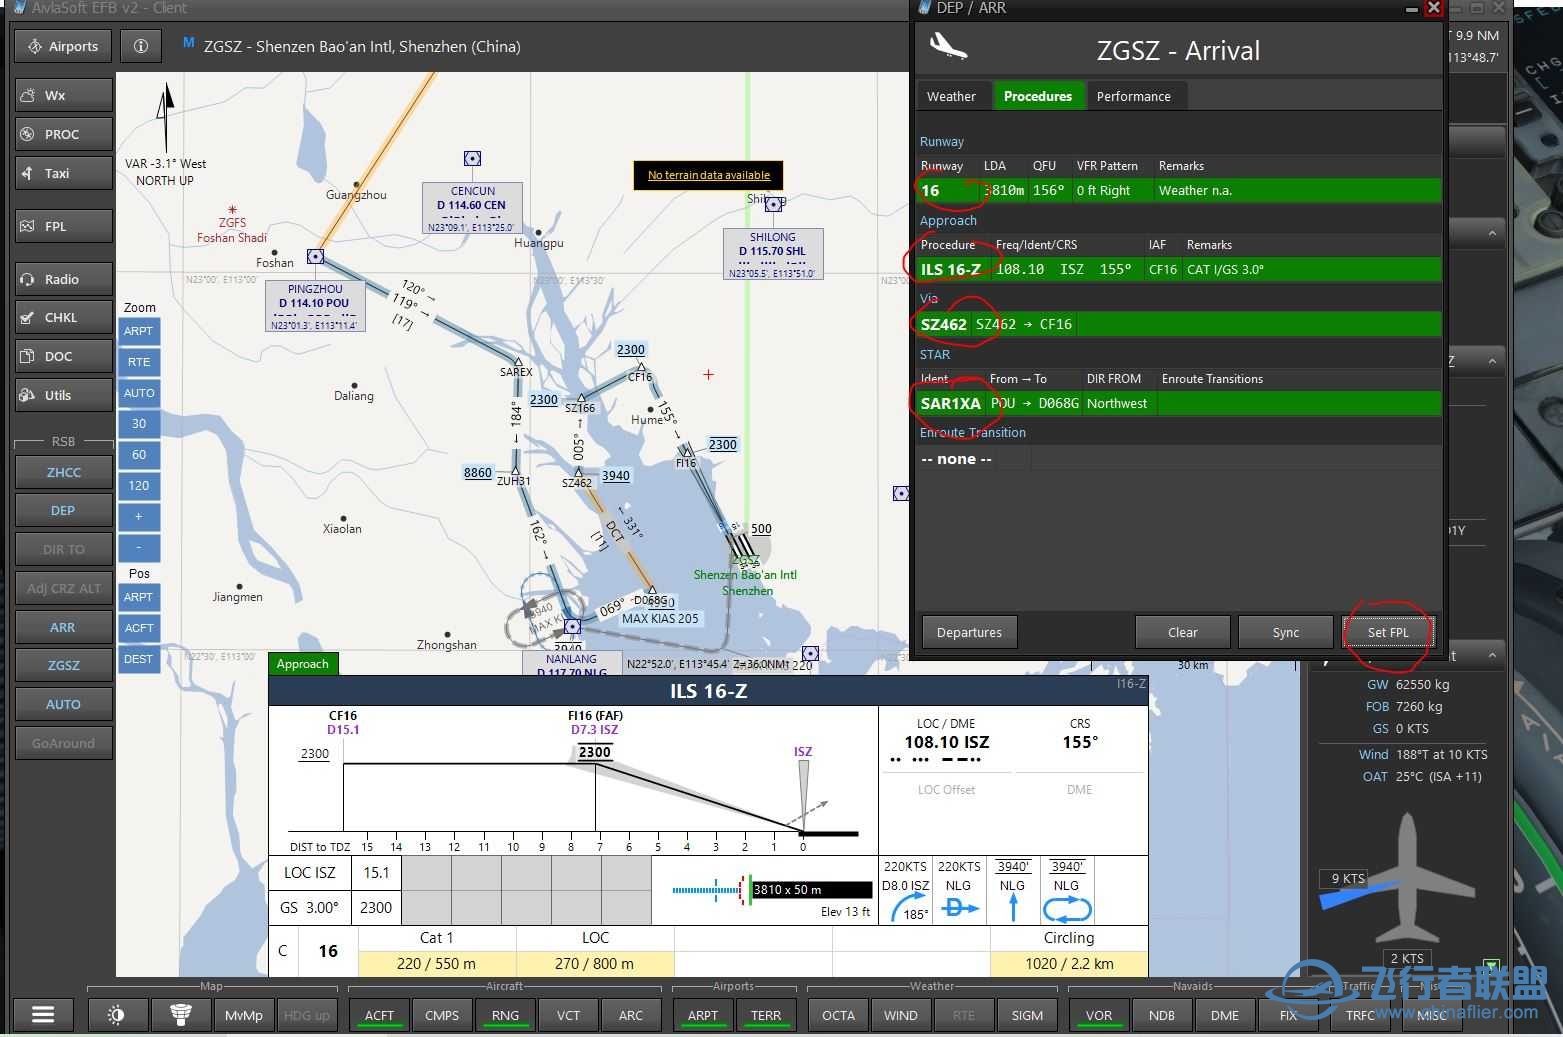This screenshot has height=1037, width=1563.
Task: Set map zoom scale to 120
Action: pyautogui.click(x=139, y=485)
